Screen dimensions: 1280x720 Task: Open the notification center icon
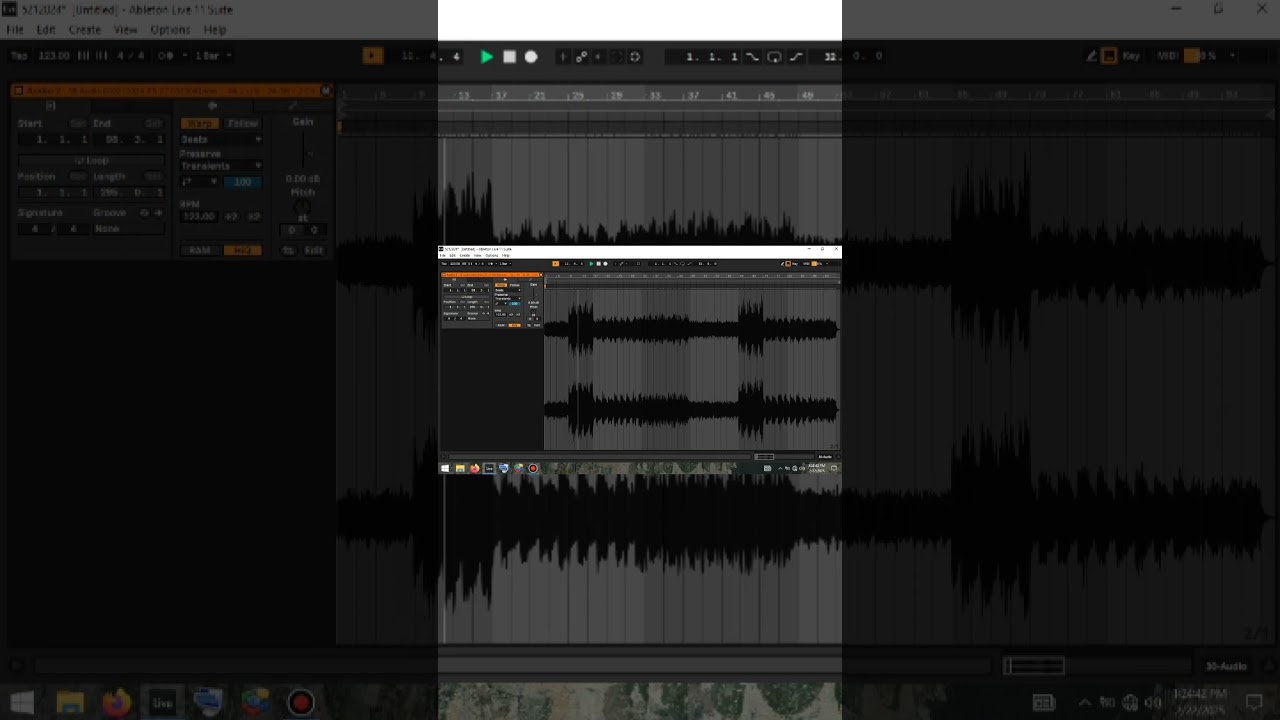pyautogui.click(x=1254, y=702)
